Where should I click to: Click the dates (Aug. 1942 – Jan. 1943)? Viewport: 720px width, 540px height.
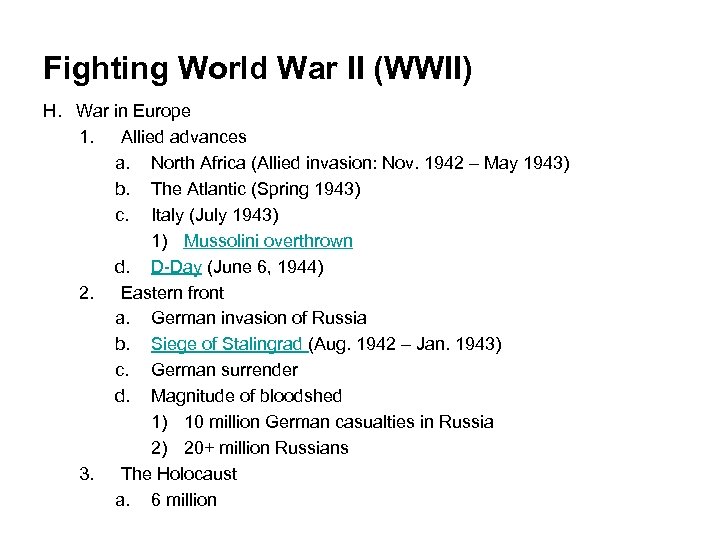pos(405,344)
